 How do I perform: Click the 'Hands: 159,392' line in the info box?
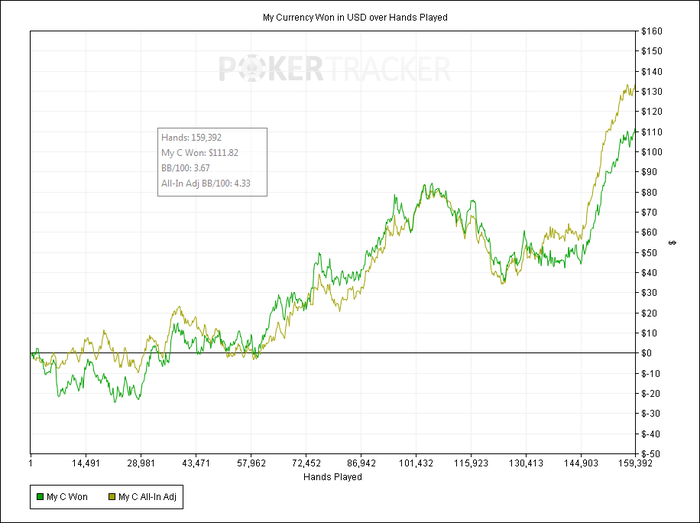point(191,137)
